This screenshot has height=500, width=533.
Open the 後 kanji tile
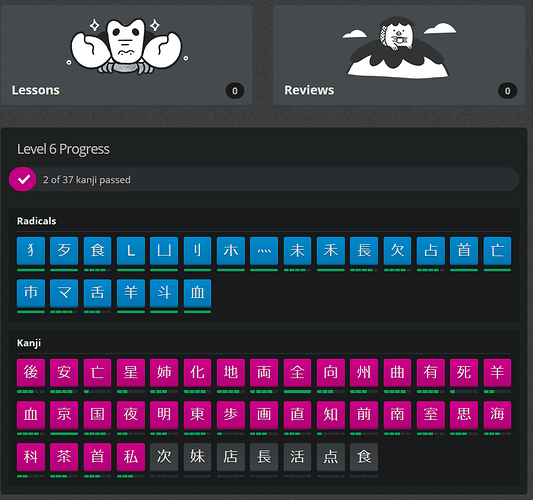(31, 373)
